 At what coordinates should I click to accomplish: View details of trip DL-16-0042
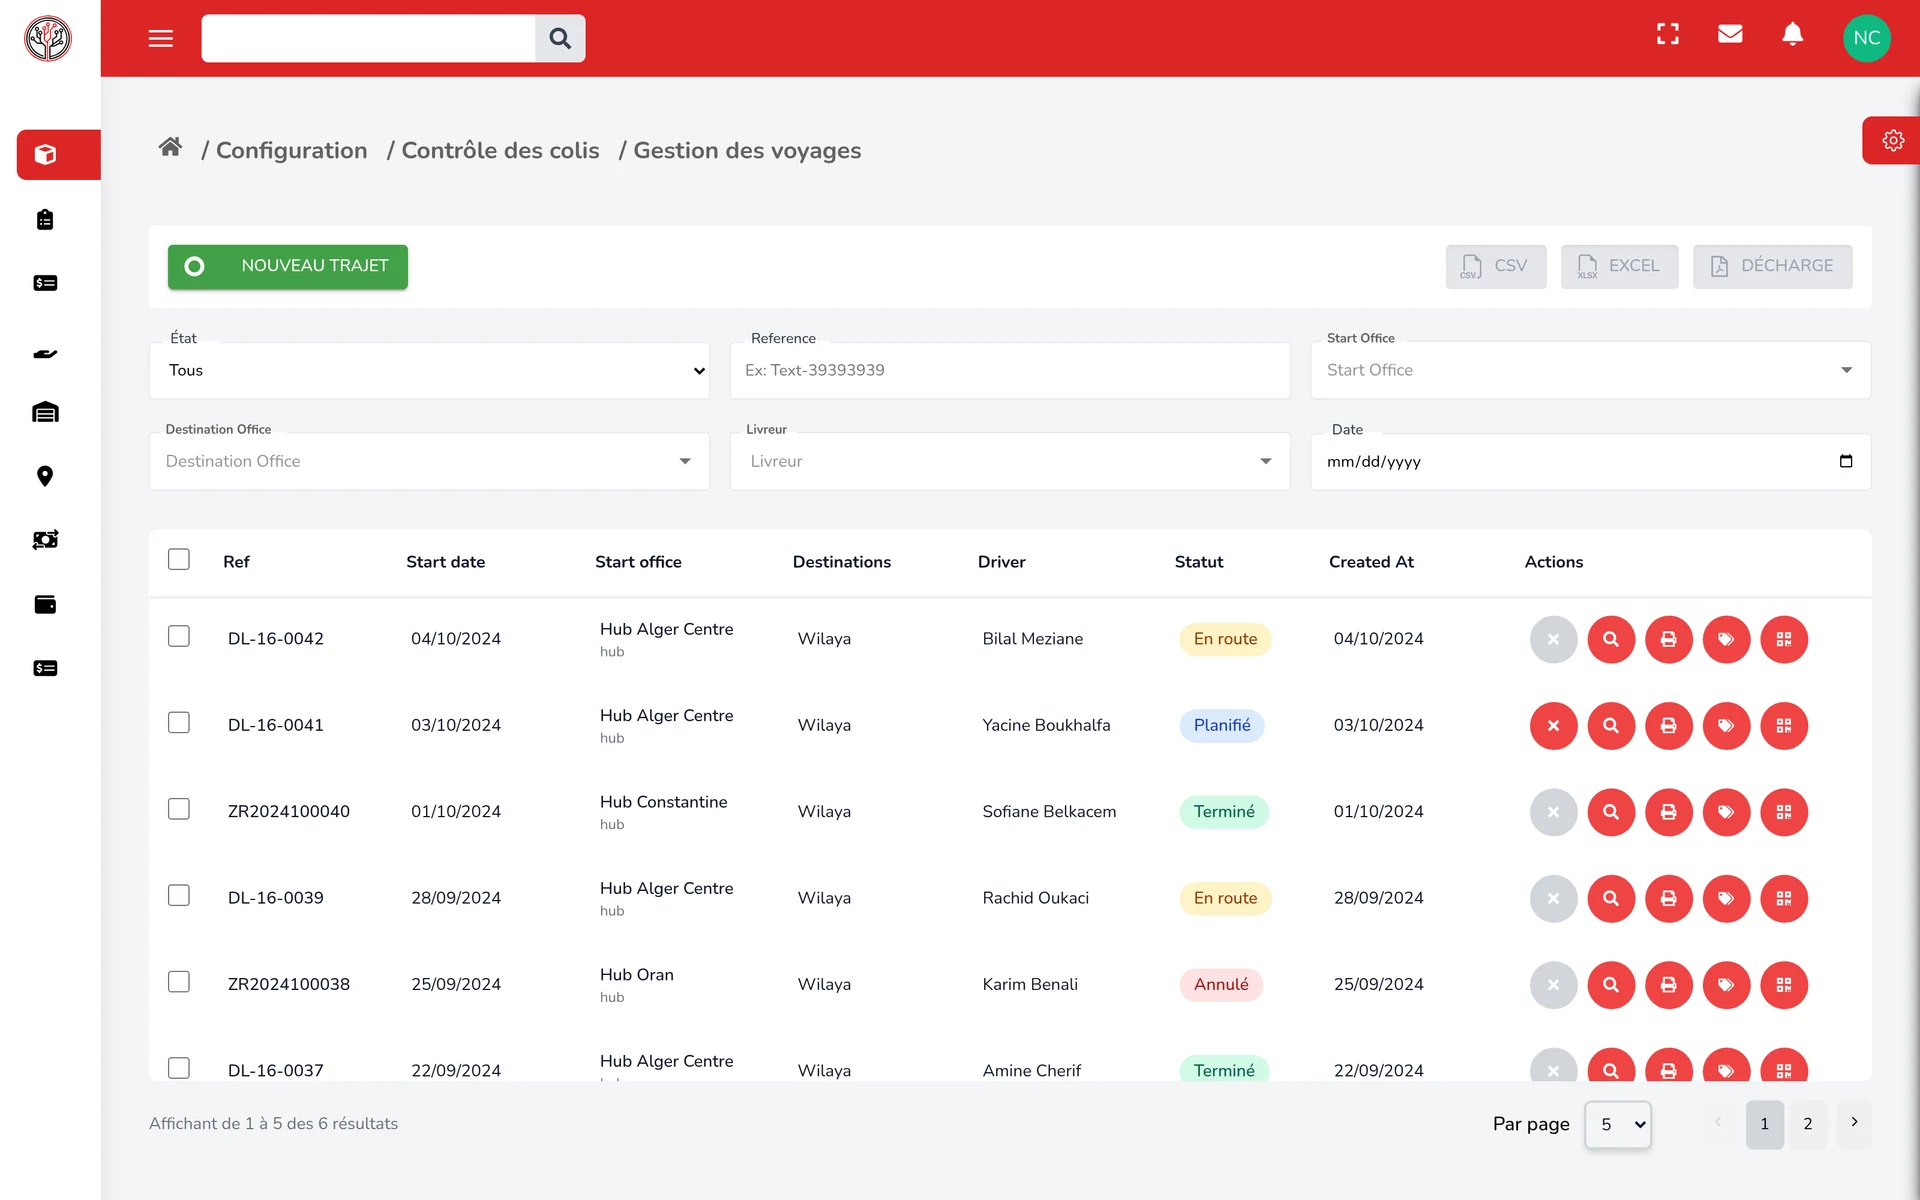coord(1611,640)
